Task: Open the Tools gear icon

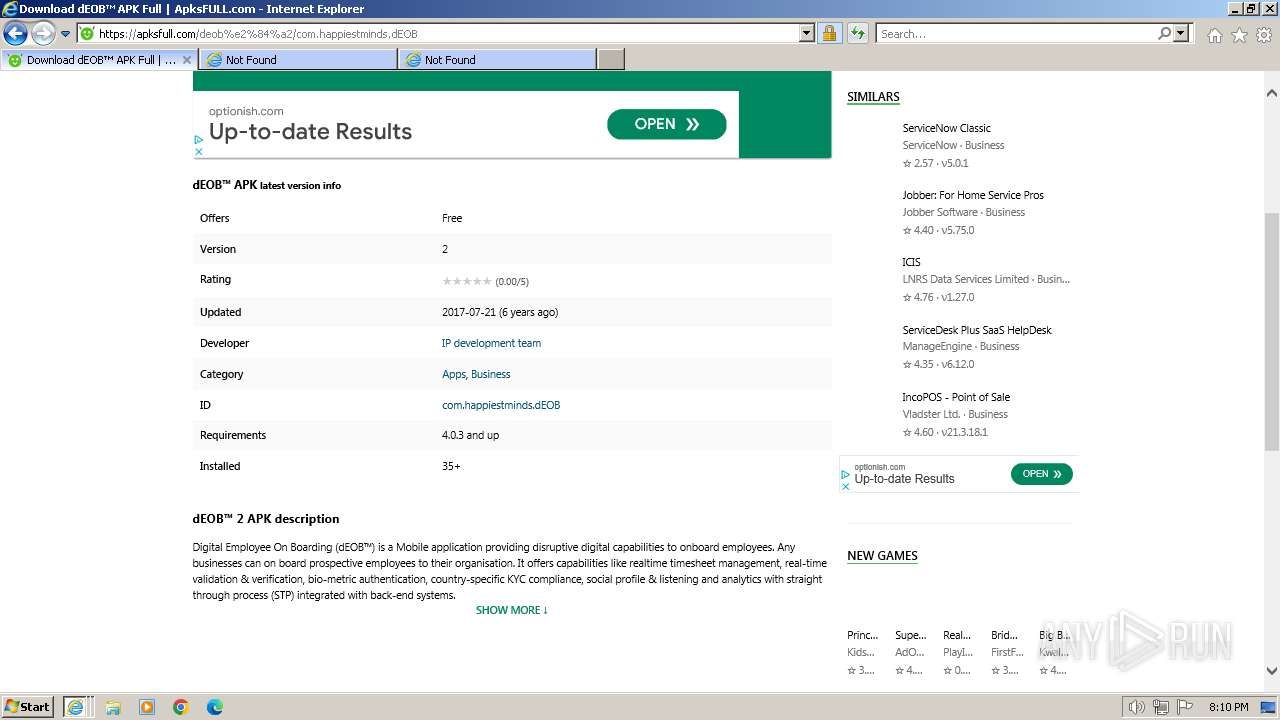Action: [x=1264, y=35]
